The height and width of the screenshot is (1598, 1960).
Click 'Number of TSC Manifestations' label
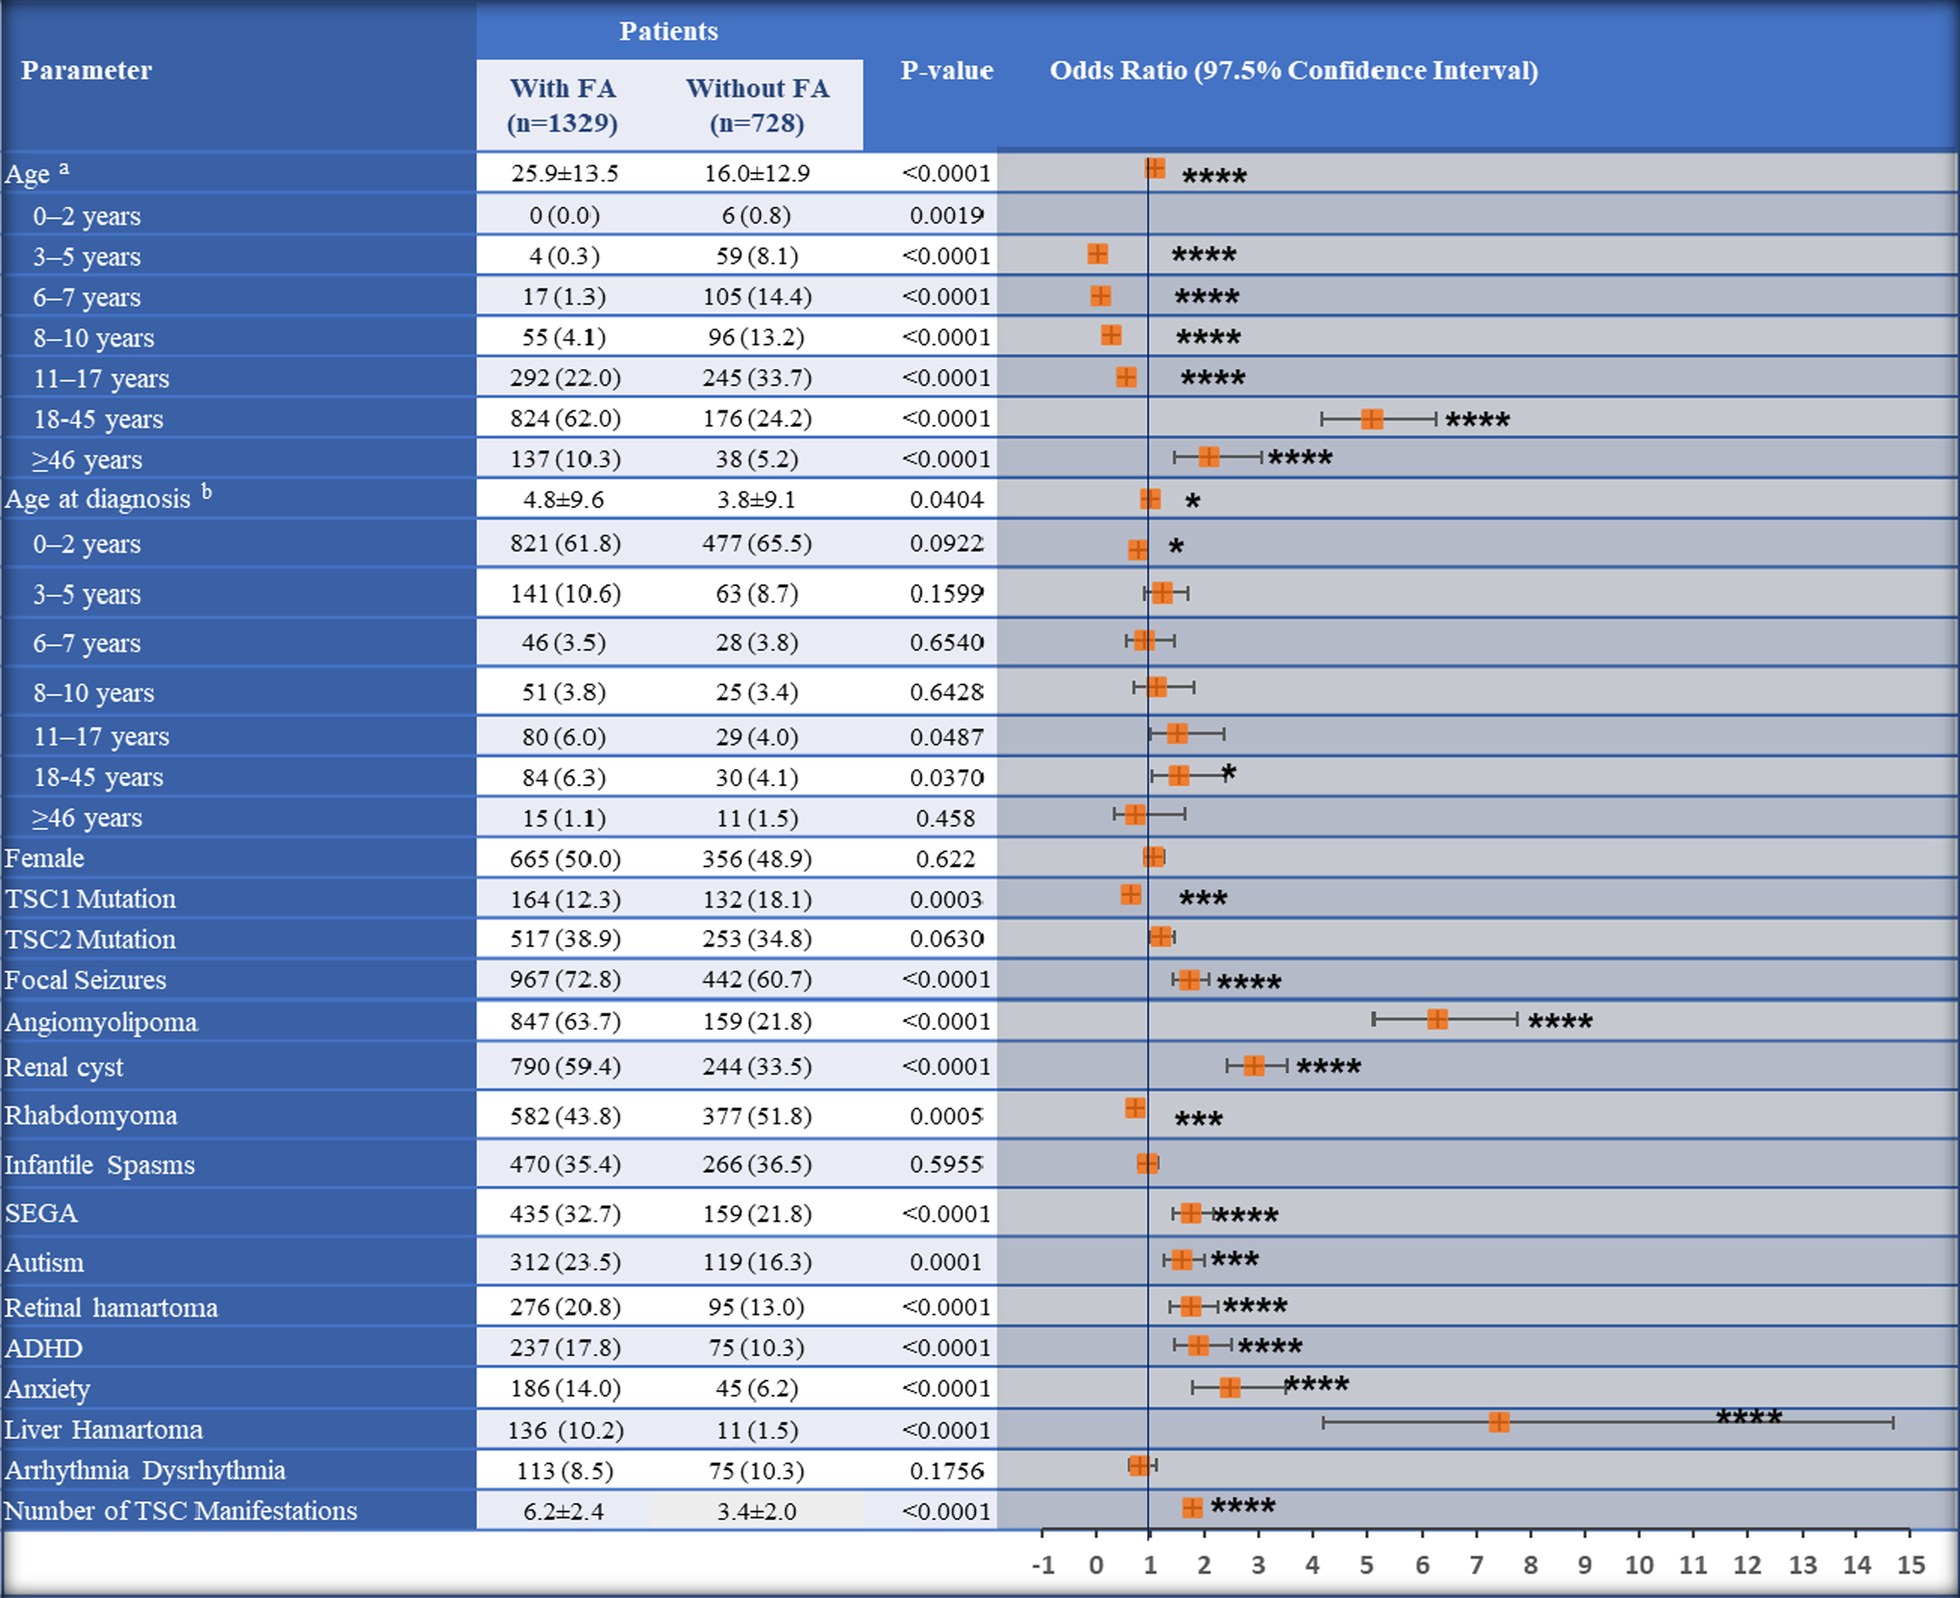[x=180, y=1511]
